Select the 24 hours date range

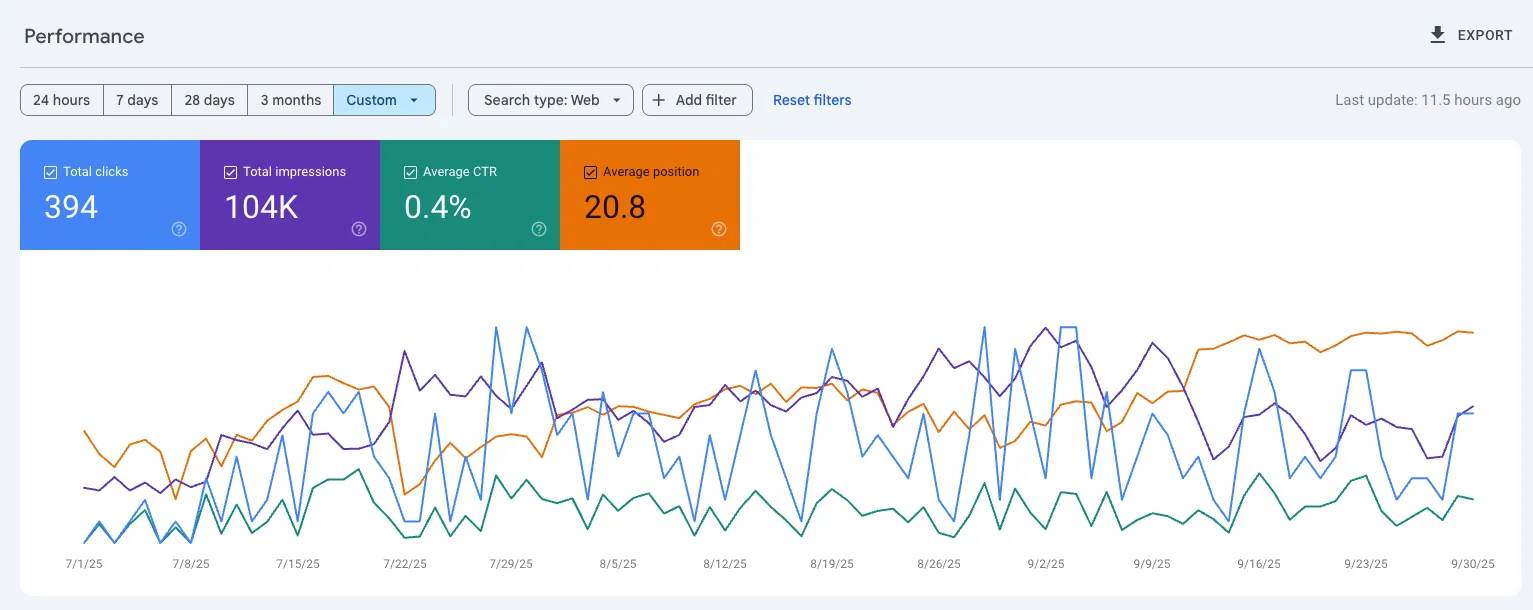(x=61, y=100)
